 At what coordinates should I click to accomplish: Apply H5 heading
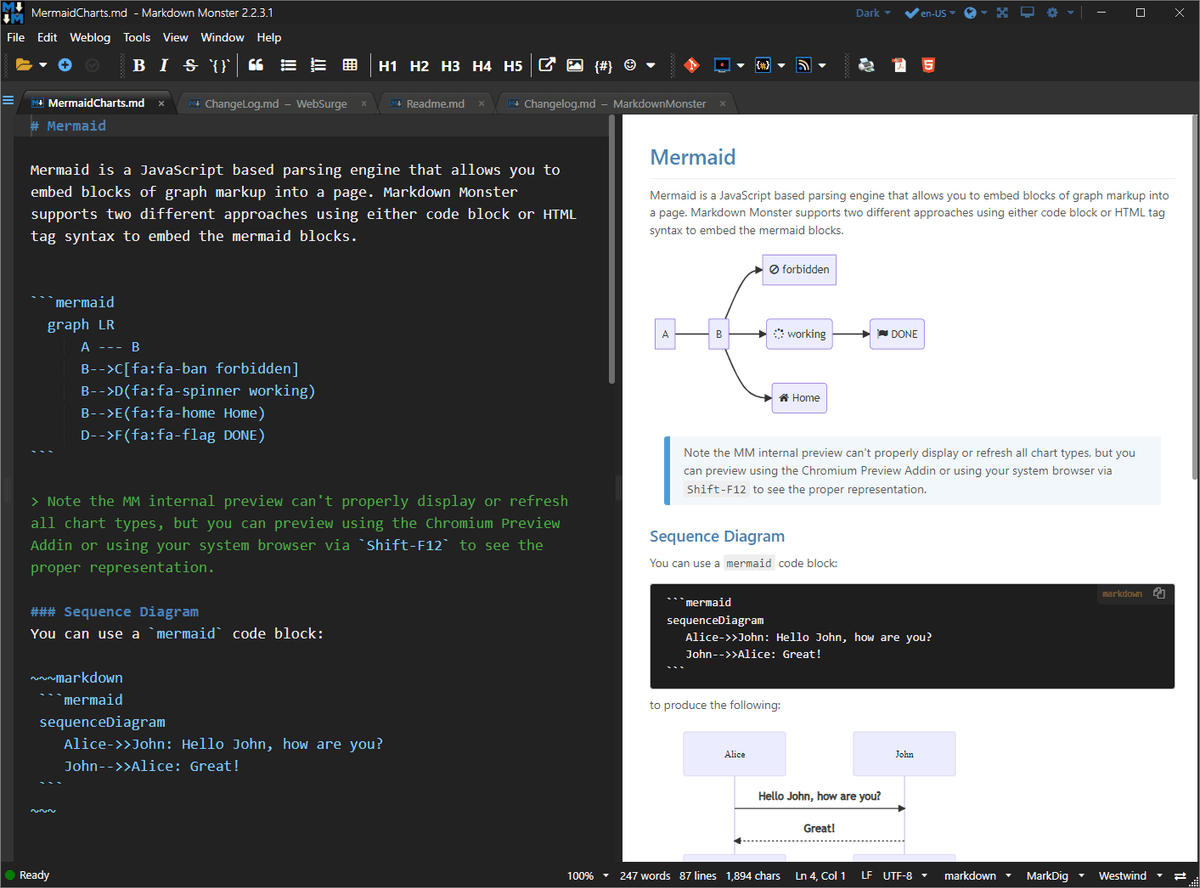513,66
